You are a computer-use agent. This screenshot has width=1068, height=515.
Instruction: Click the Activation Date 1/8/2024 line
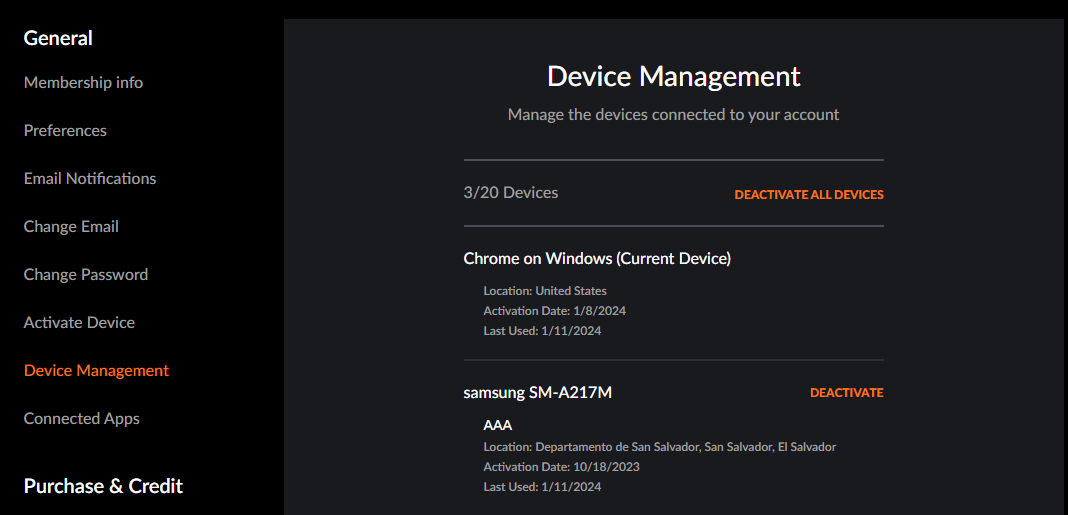click(554, 311)
